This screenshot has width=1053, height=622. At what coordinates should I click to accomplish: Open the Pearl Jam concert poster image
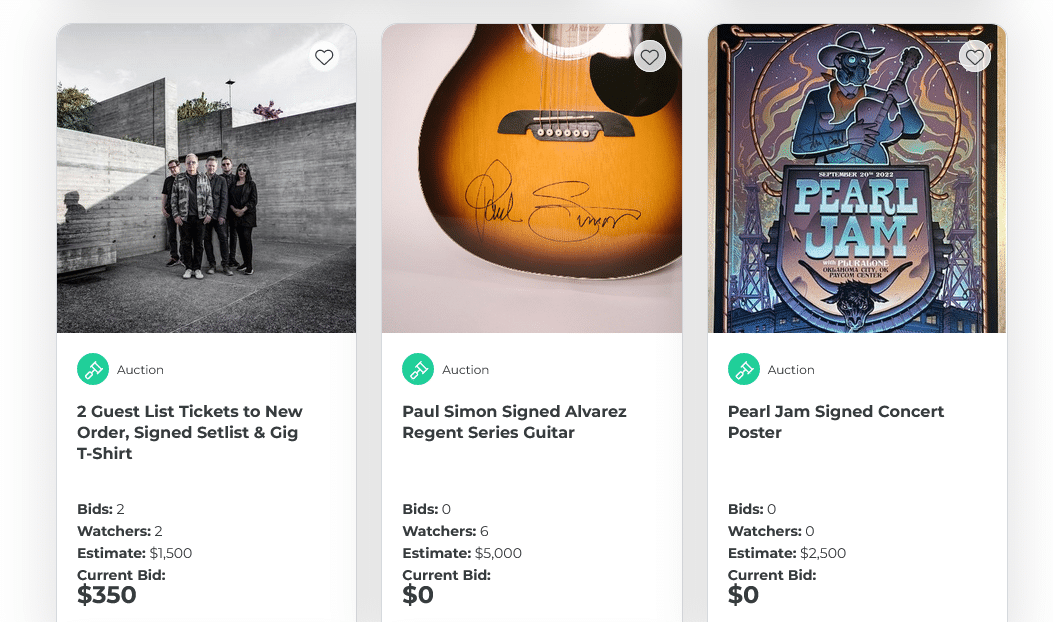[856, 180]
